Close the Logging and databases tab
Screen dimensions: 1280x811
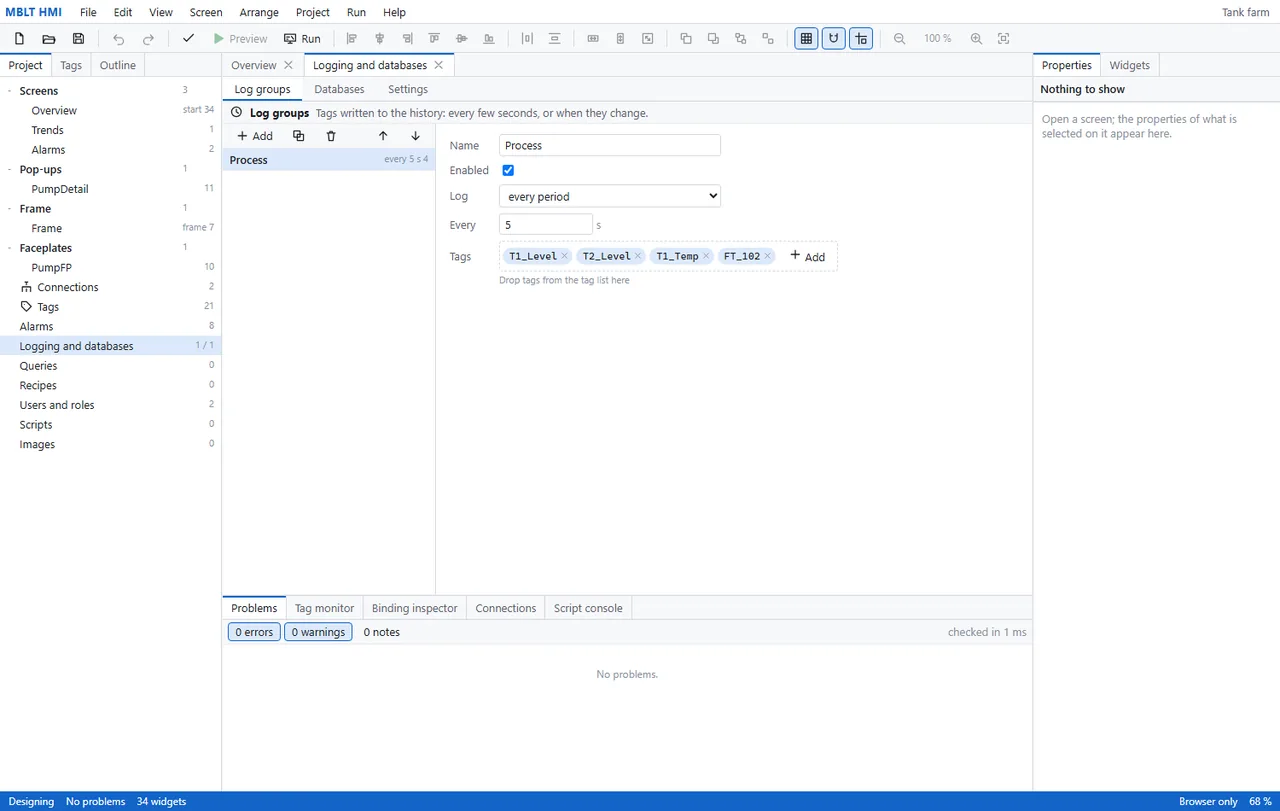(x=438, y=65)
